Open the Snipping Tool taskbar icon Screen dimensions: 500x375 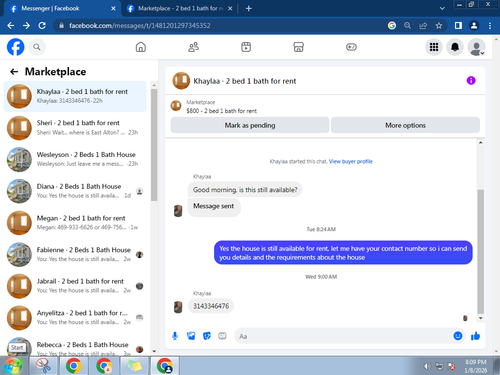tap(43, 366)
